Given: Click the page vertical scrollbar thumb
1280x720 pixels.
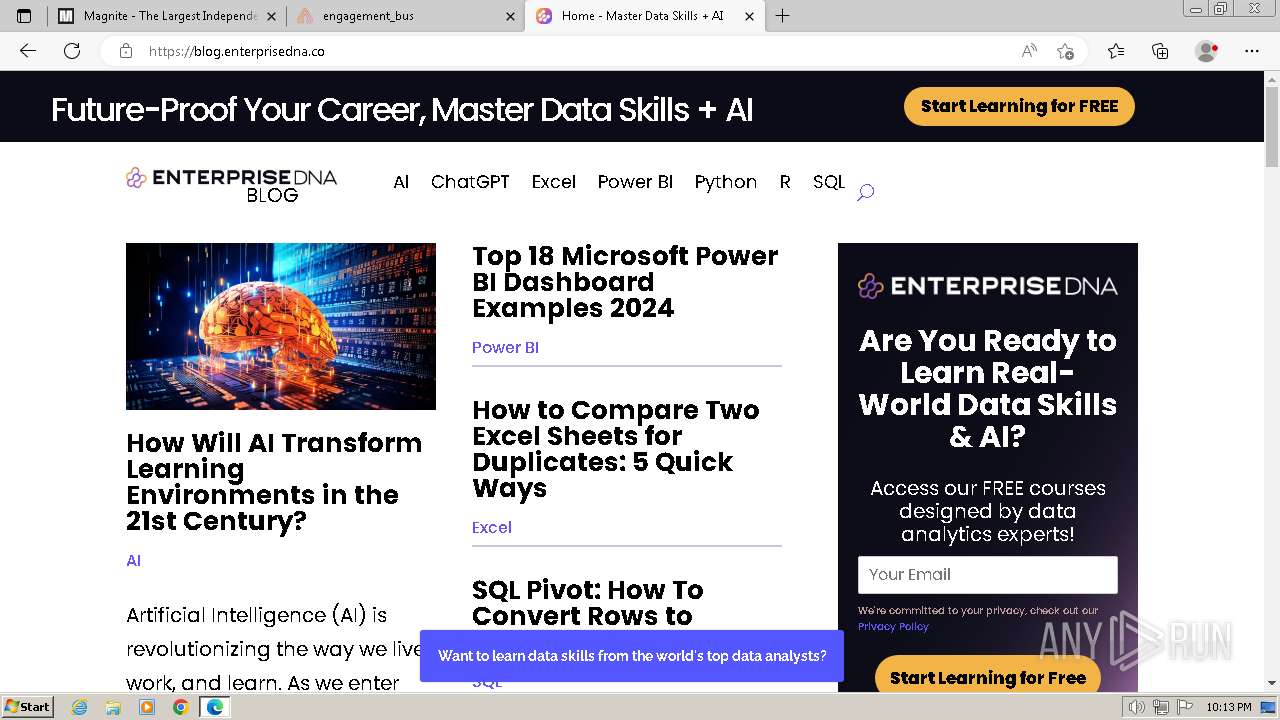Looking at the screenshot, I should [x=1272, y=126].
